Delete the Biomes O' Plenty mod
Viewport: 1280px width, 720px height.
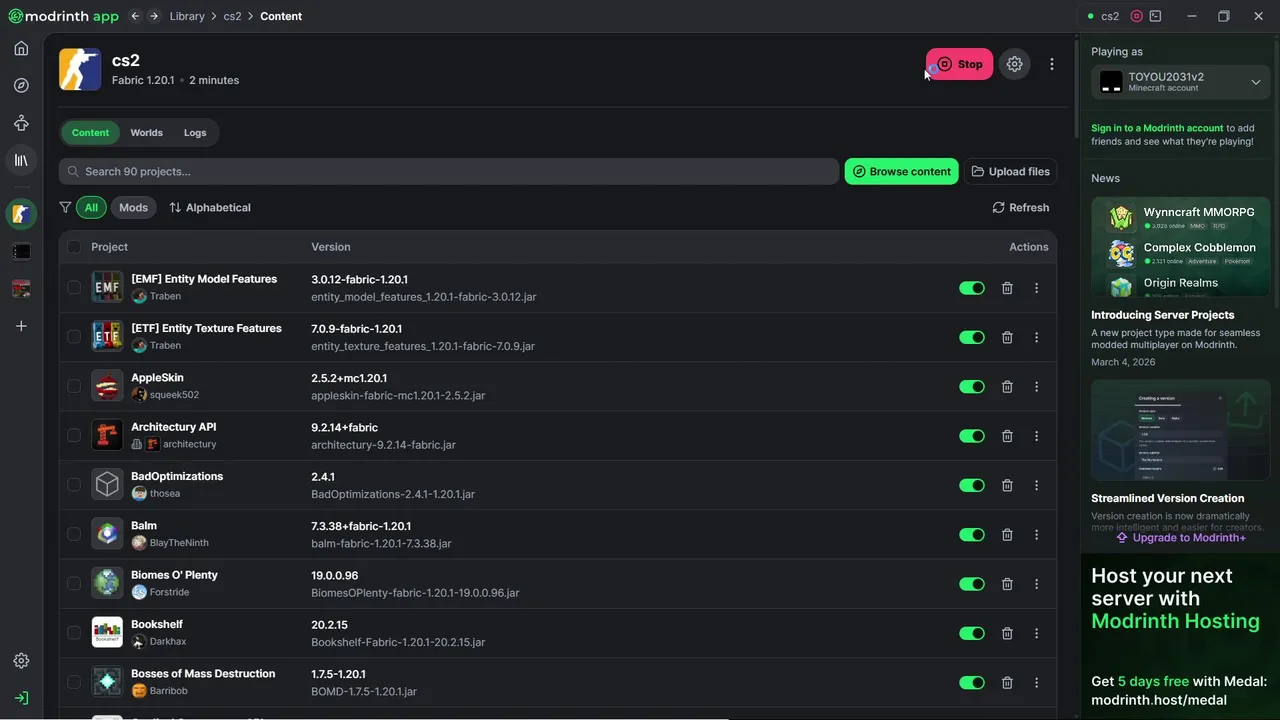(x=1007, y=584)
